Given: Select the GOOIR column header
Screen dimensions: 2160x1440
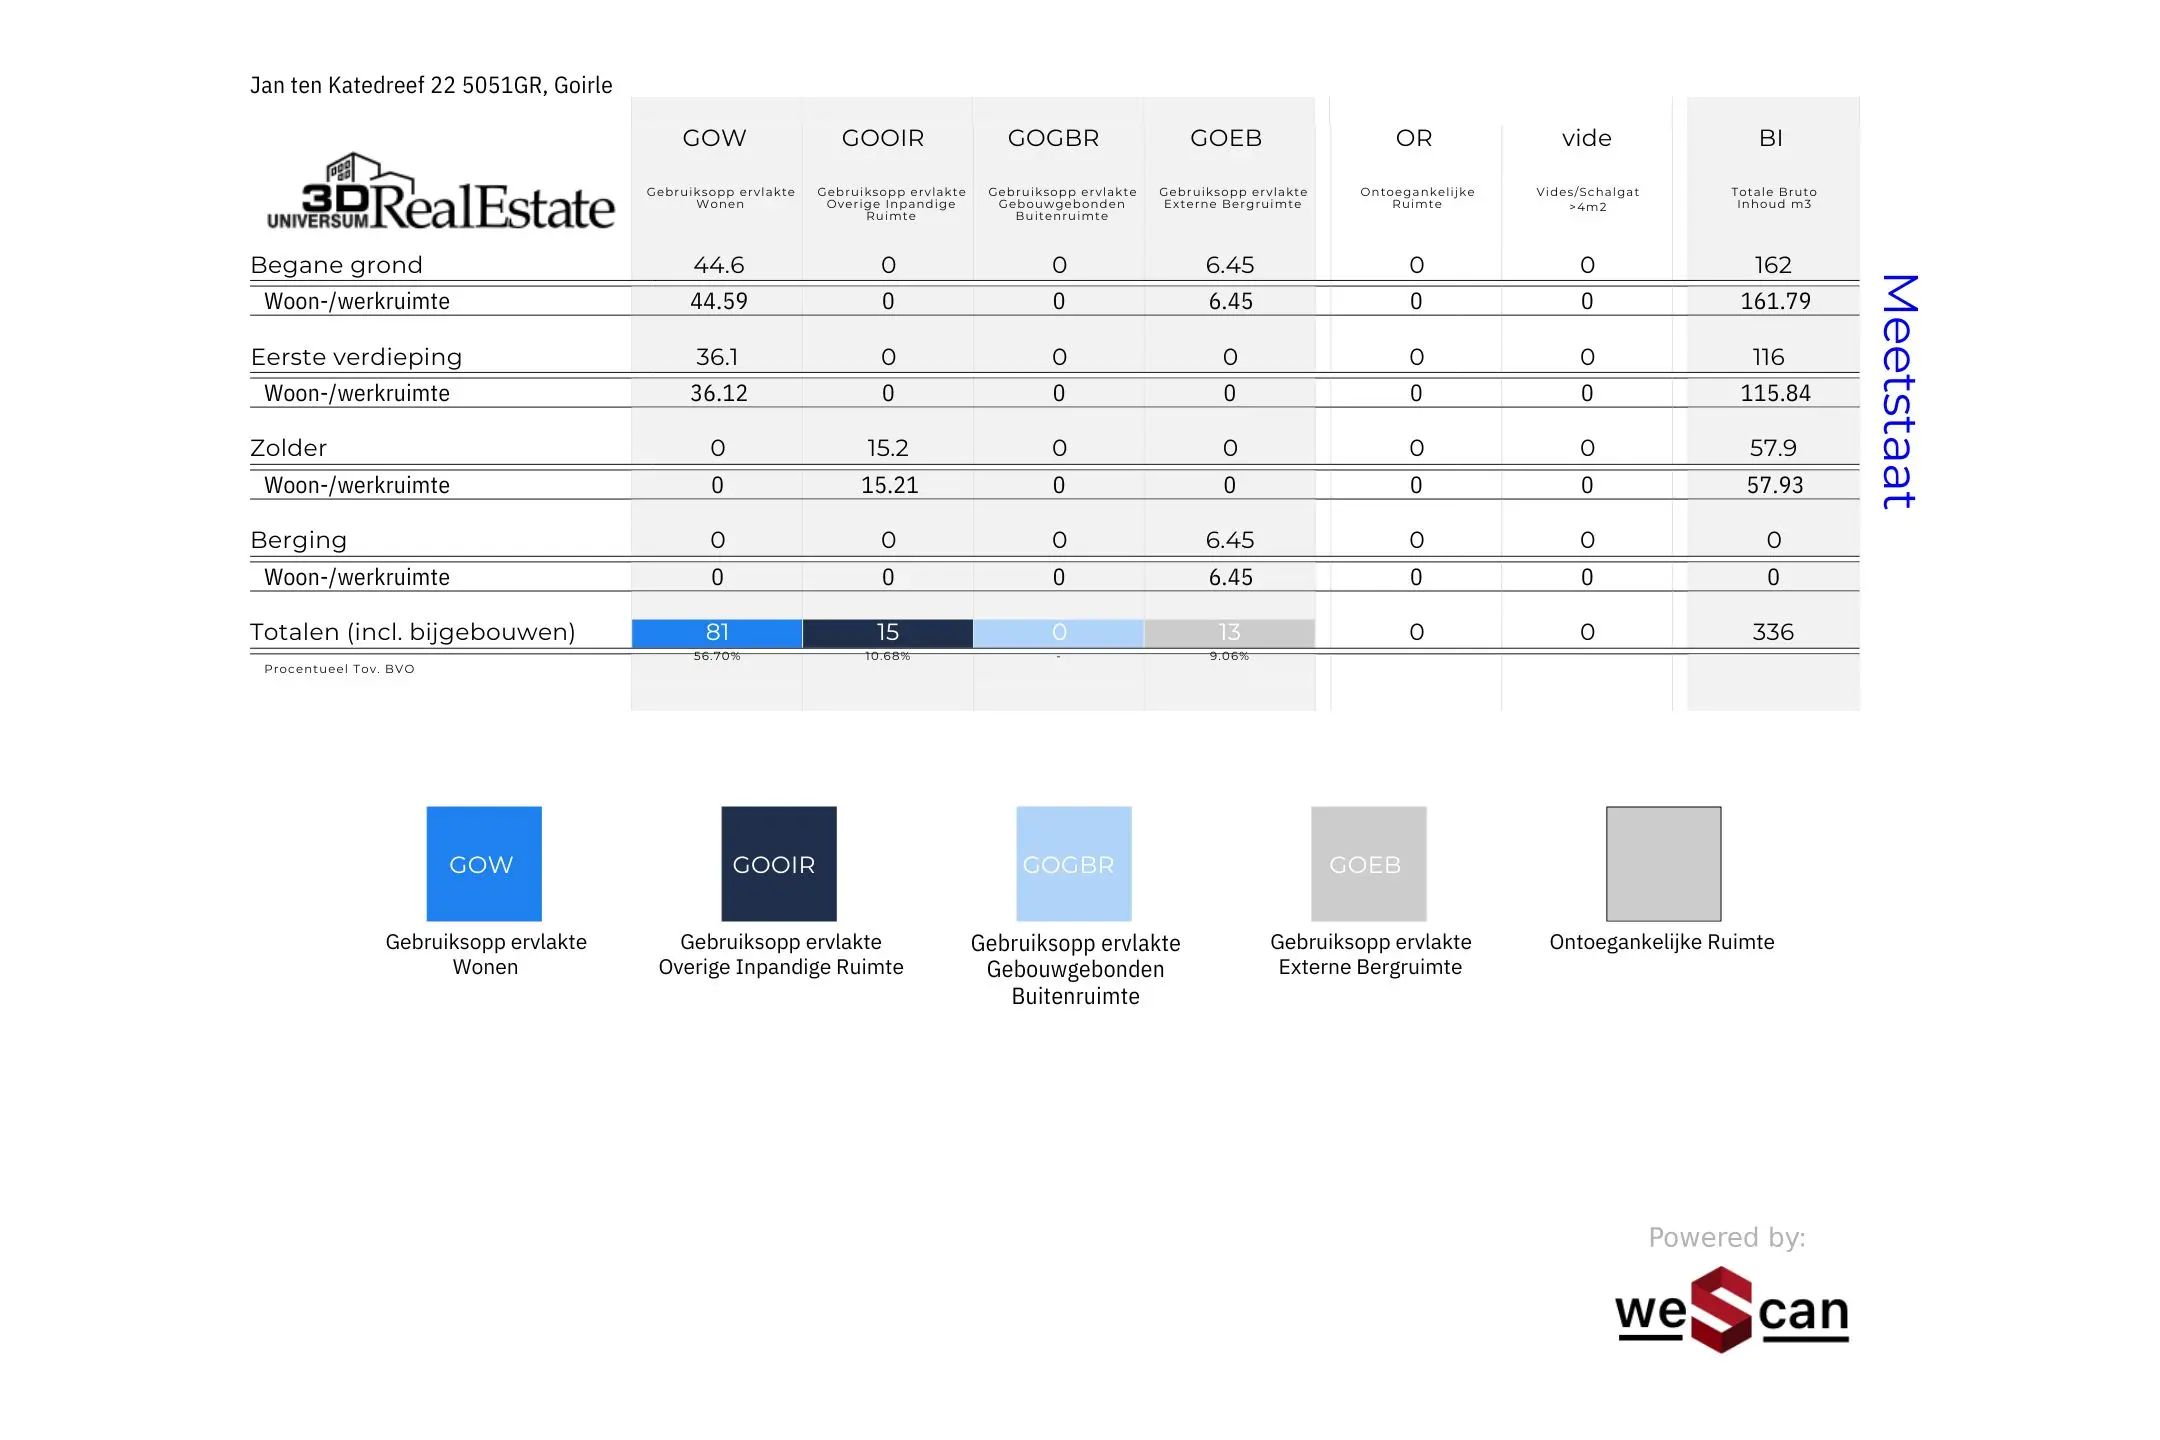Looking at the screenshot, I should (x=883, y=138).
